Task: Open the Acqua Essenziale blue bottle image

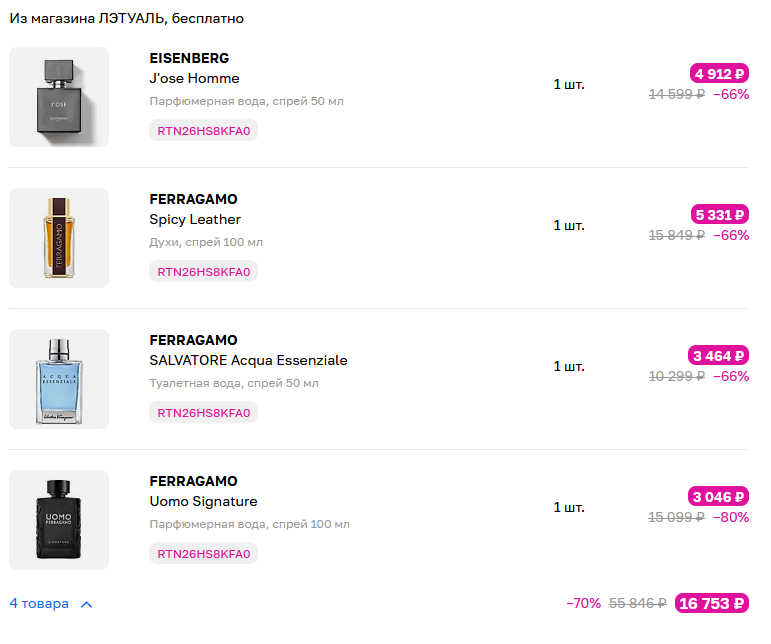Action: click(58, 379)
